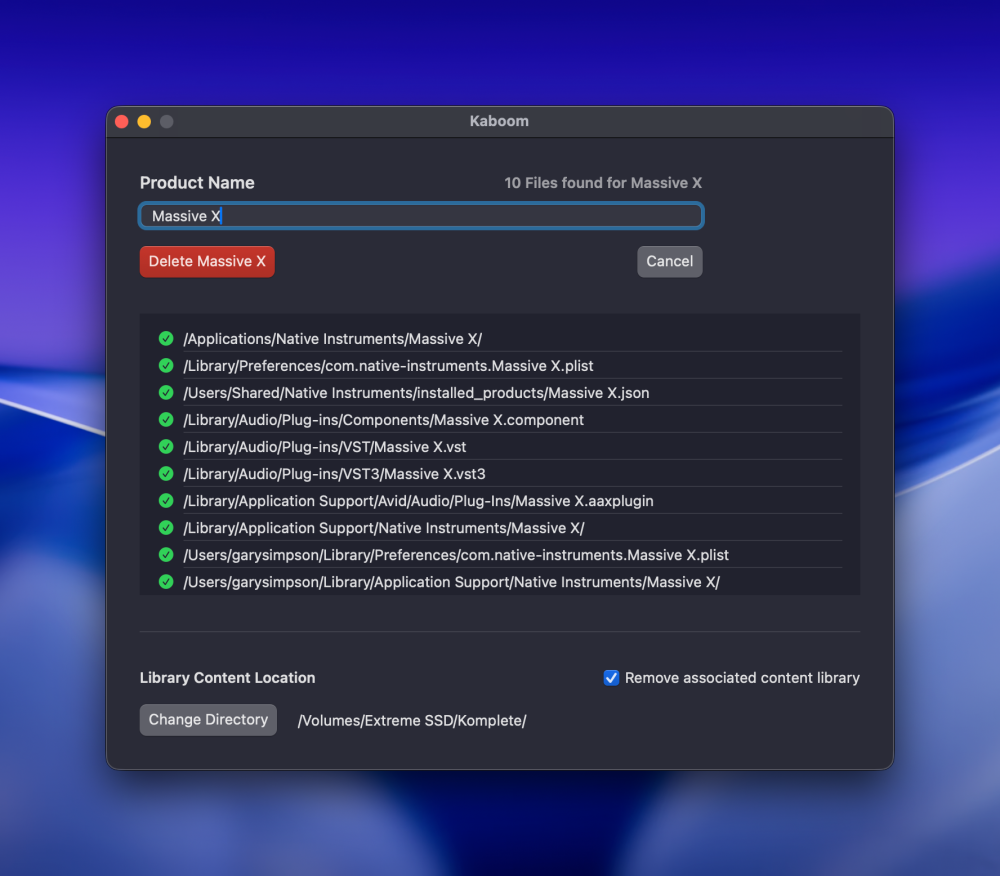
Task: Select /Users/garysimpson/Library/Preferences plist path
Action: 456,555
